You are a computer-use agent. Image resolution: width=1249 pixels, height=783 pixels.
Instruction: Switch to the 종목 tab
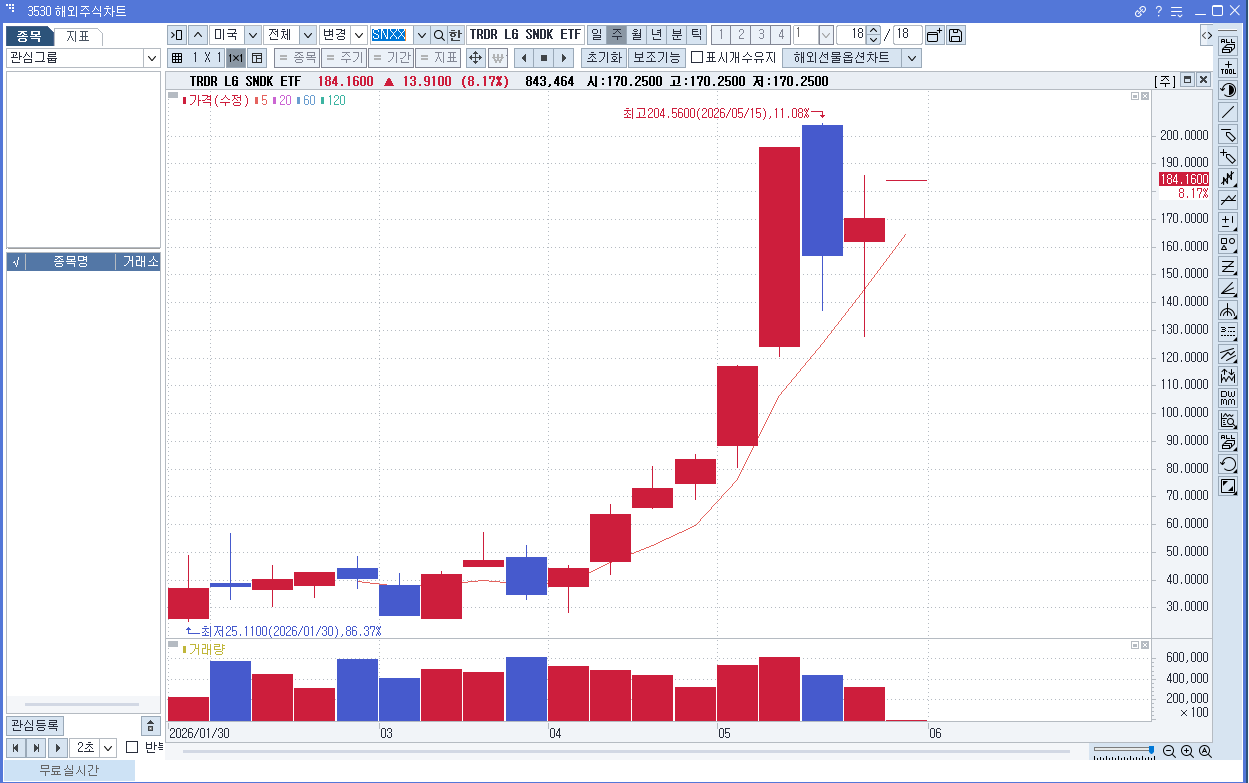[x=29, y=36]
